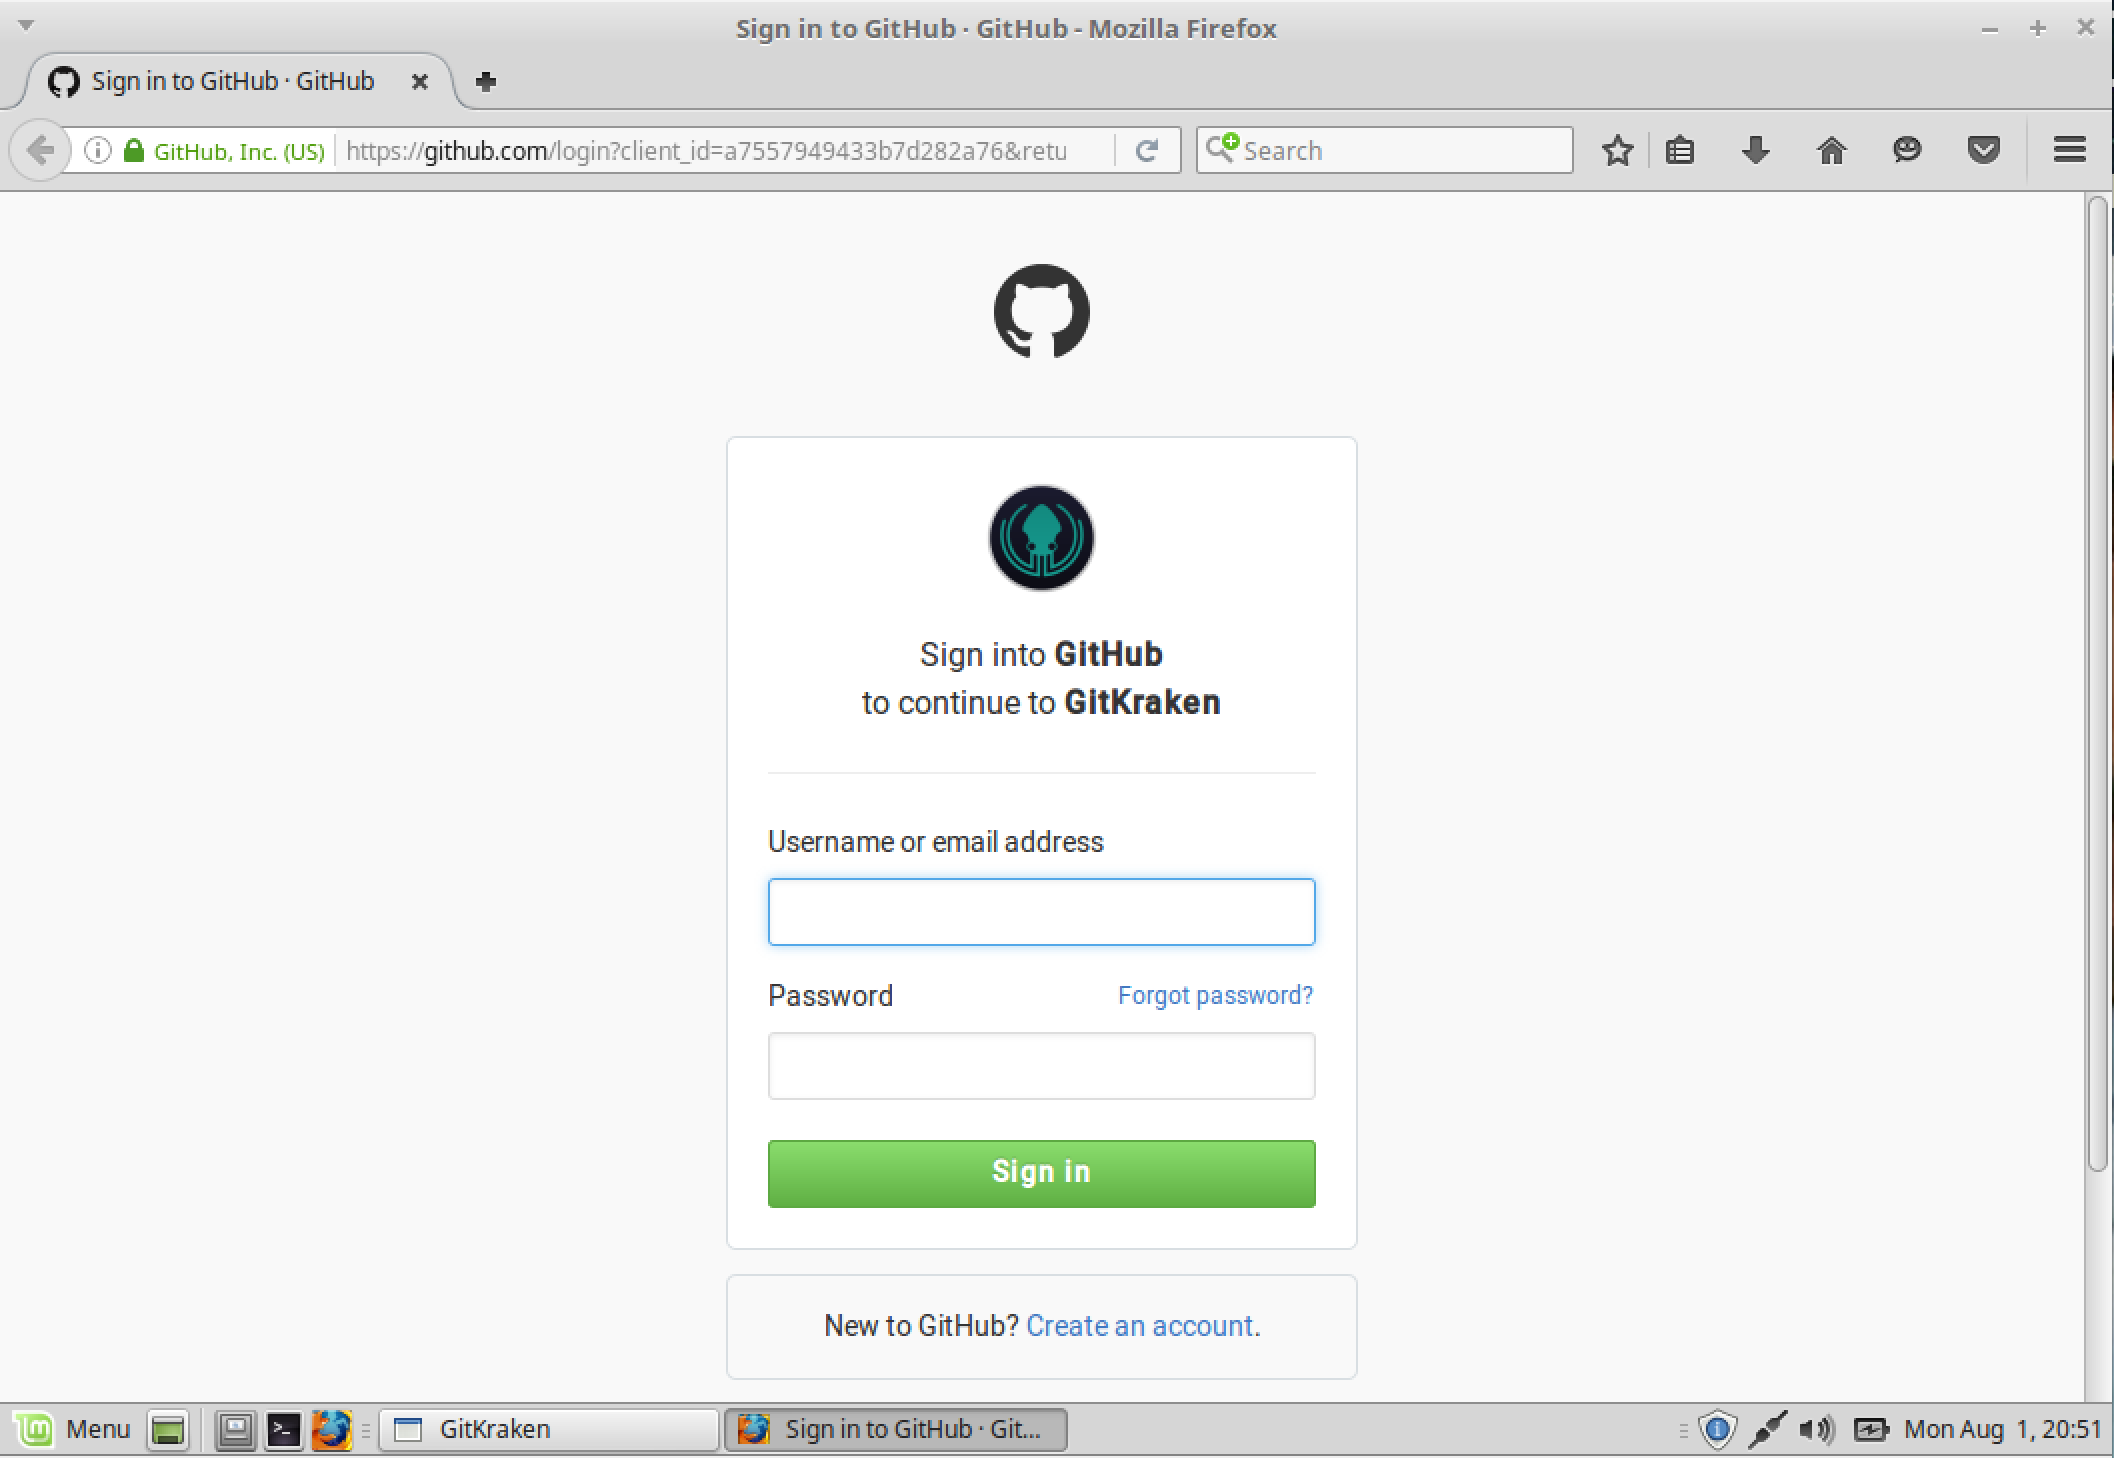Reload the current page
This screenshot has width=2114, height=1458.
tap(1147, 150)
